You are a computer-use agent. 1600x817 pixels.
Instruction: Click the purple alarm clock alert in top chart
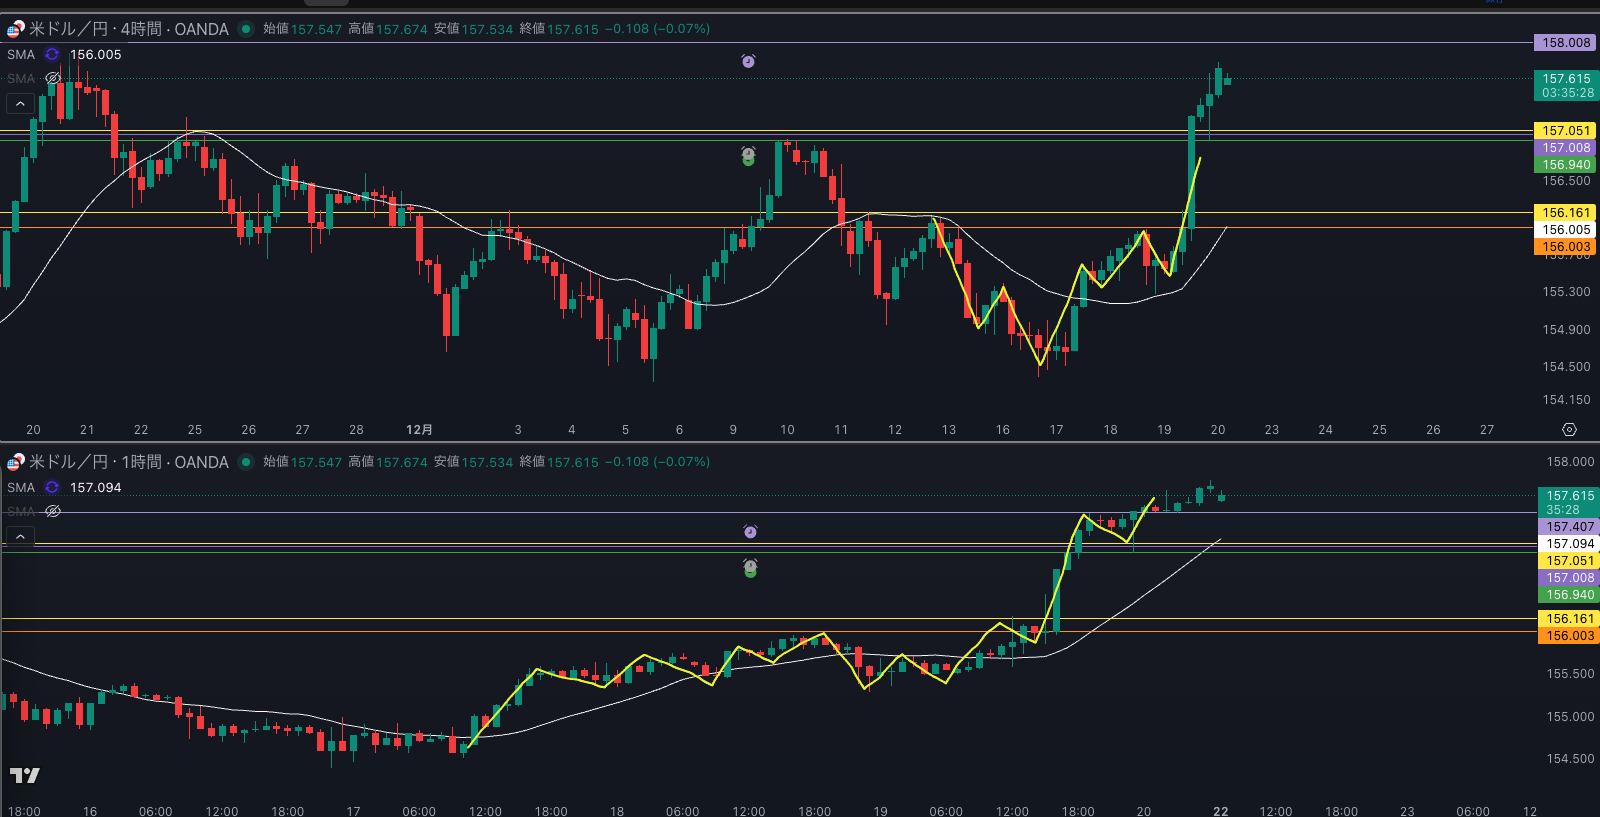coord(748,61)
